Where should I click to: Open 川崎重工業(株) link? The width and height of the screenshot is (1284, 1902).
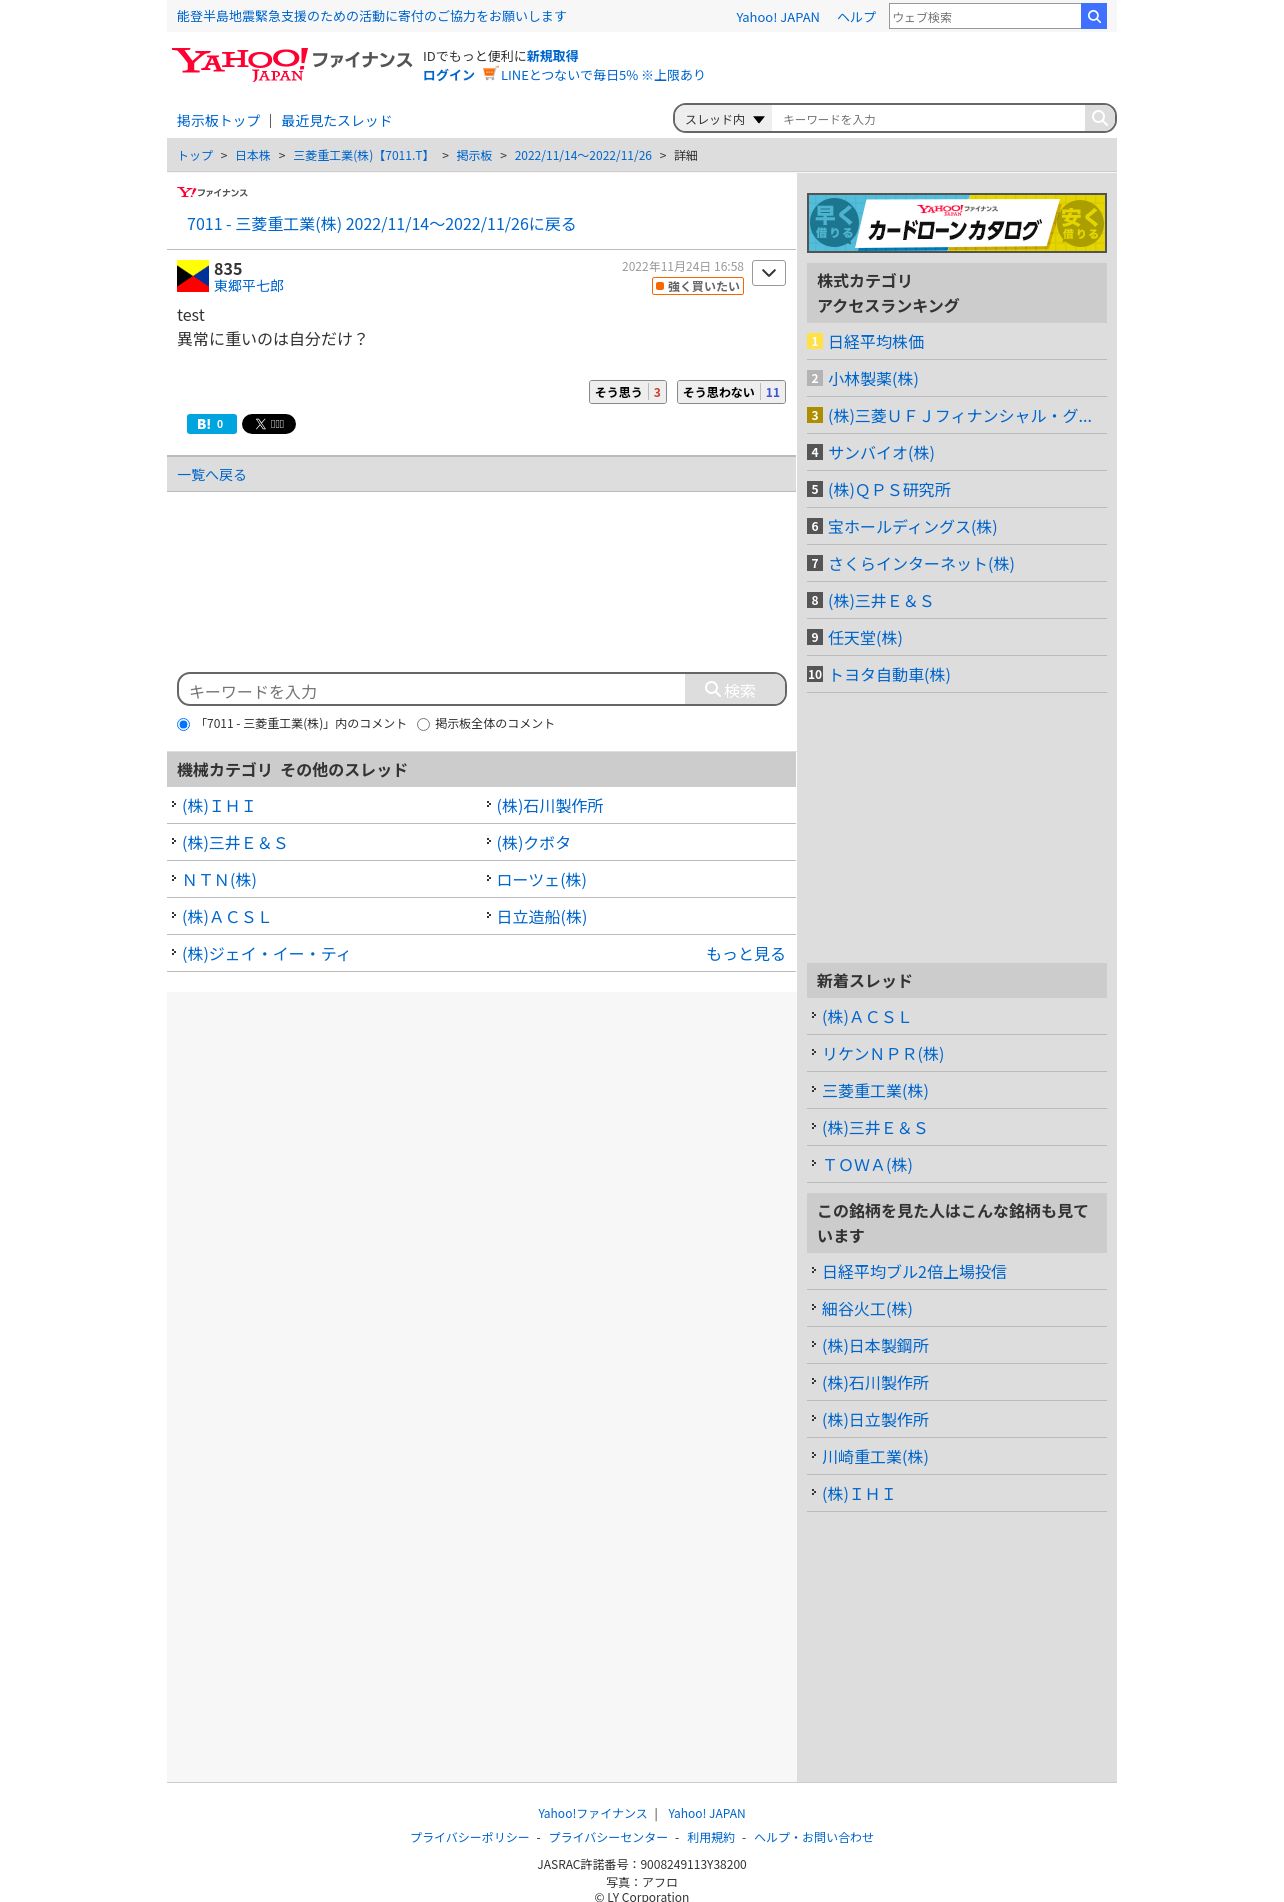pos(875,1457)
